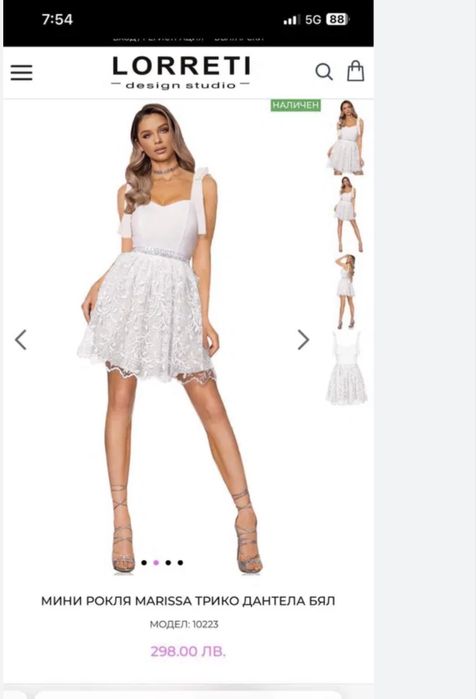Jump to first carousel dot

[x=144, y=563]
